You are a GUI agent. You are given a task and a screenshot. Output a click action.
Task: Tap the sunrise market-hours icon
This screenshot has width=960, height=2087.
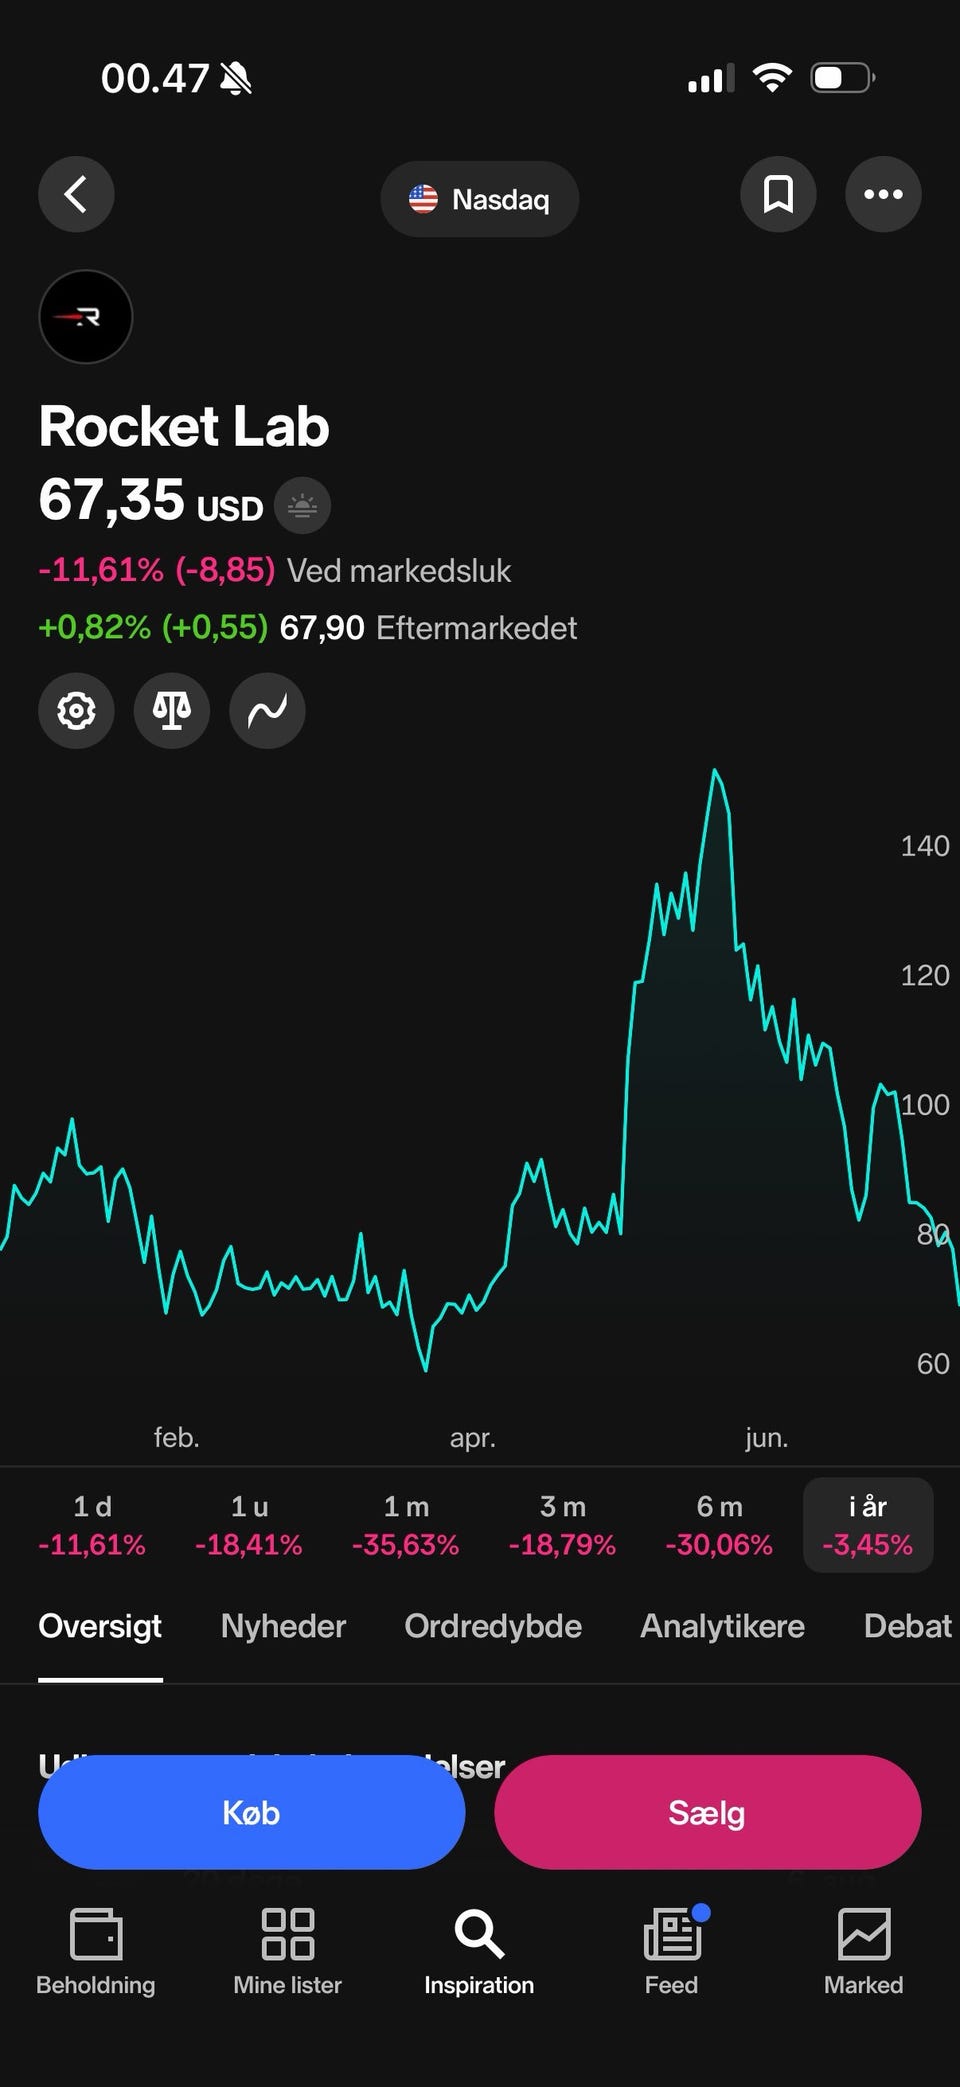click(x=302, y=506)
